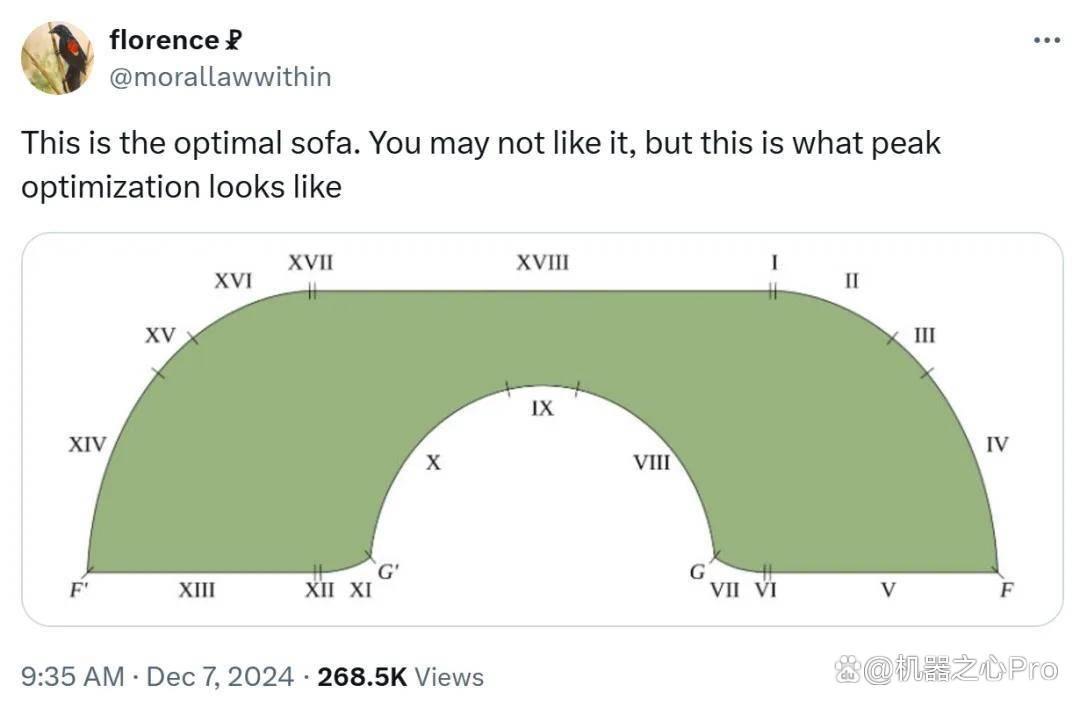This screenshot has width=1080, height=707.
Task: Click the watermark paw icon near 机器之心Pro
Action: [847, 668]
